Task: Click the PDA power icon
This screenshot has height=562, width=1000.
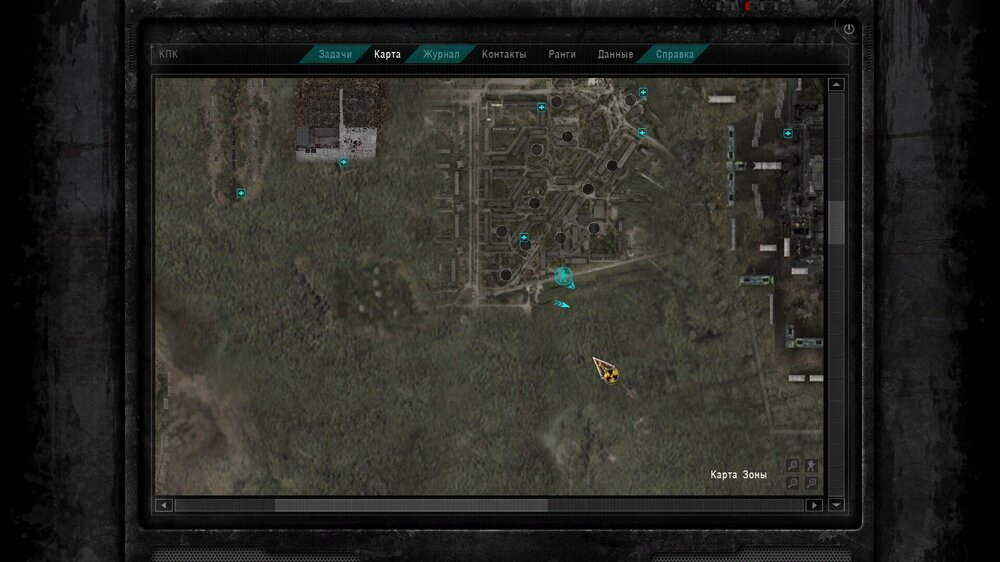Action: (x=849, y=29)
